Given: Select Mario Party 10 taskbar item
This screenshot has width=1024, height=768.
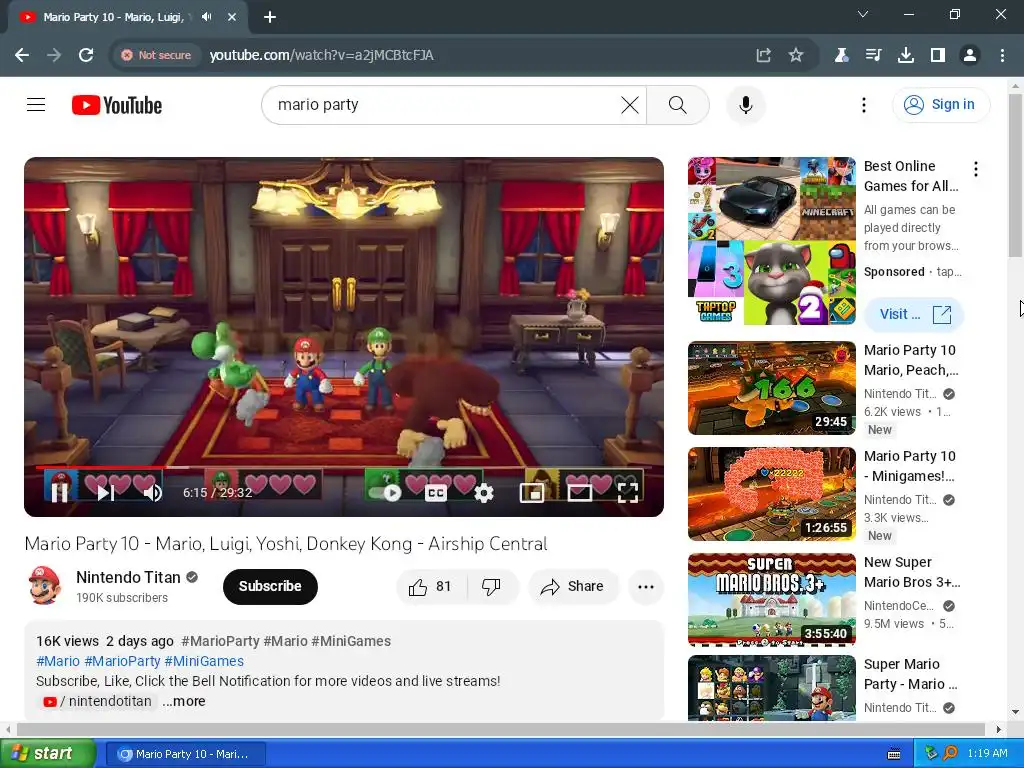Looking at the screenshot, I should [185, 754].
